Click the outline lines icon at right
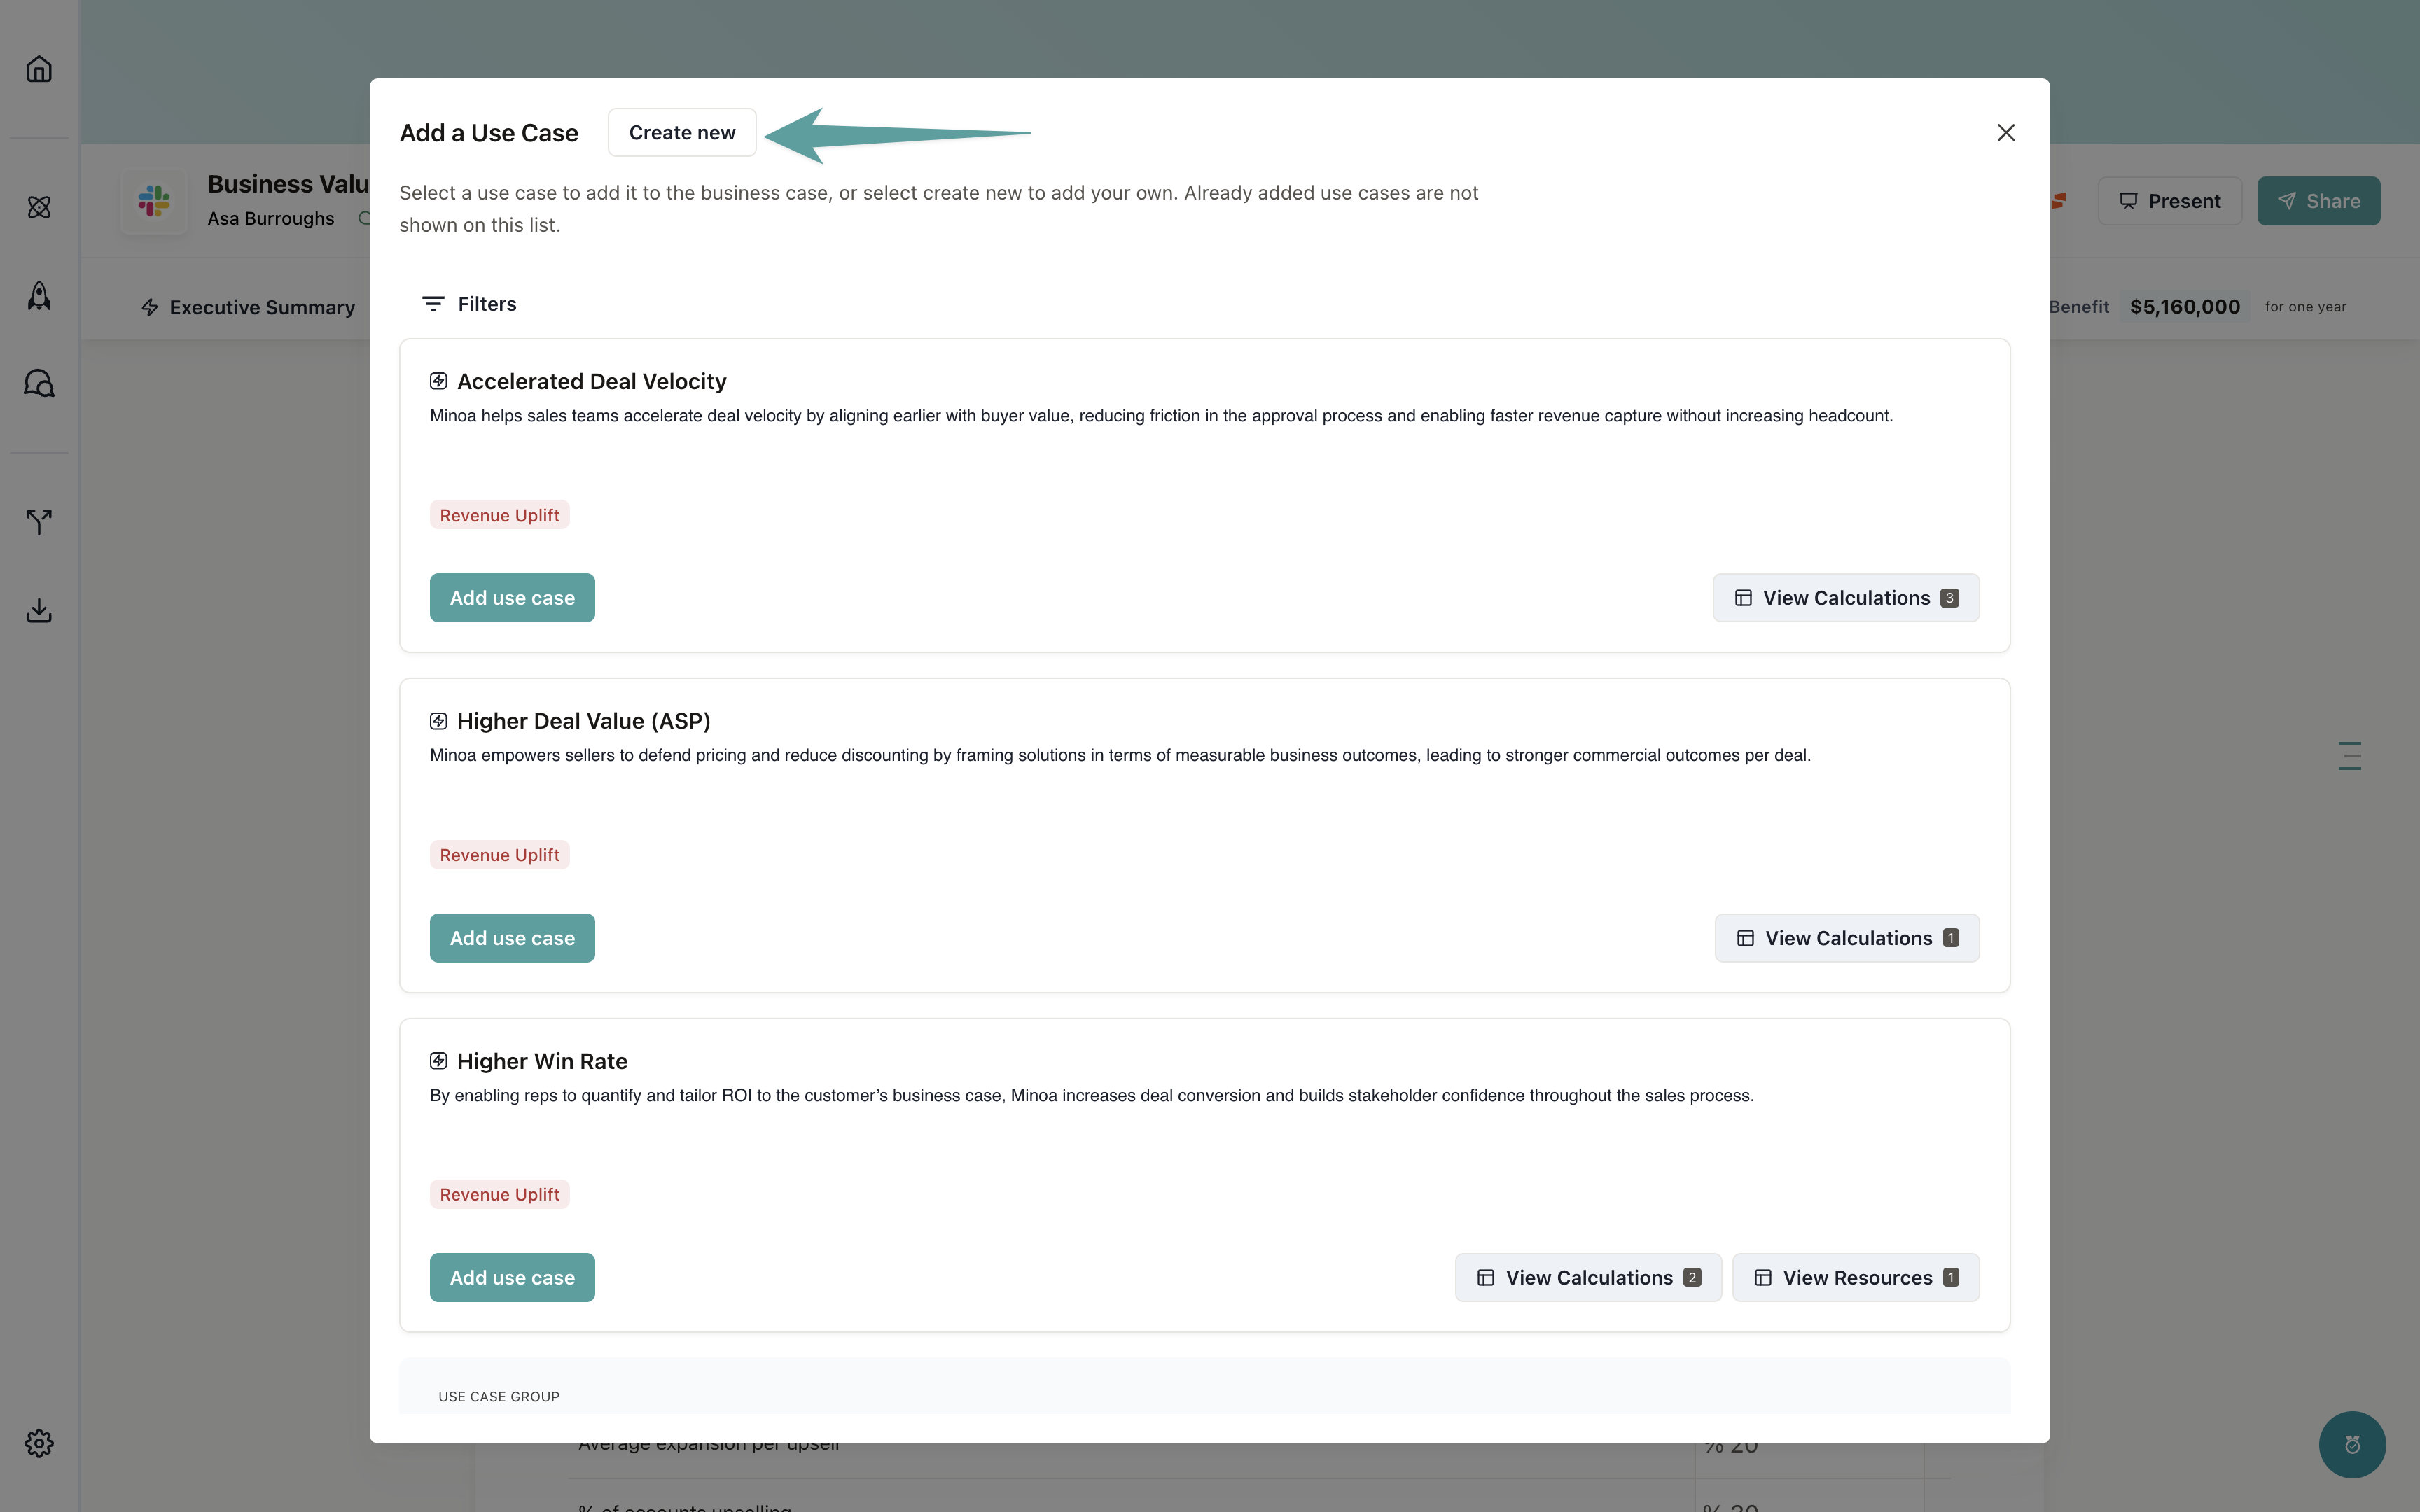Image resolution: width=2420 pixels, height=1512 pixels. (x=2349, y=756)
